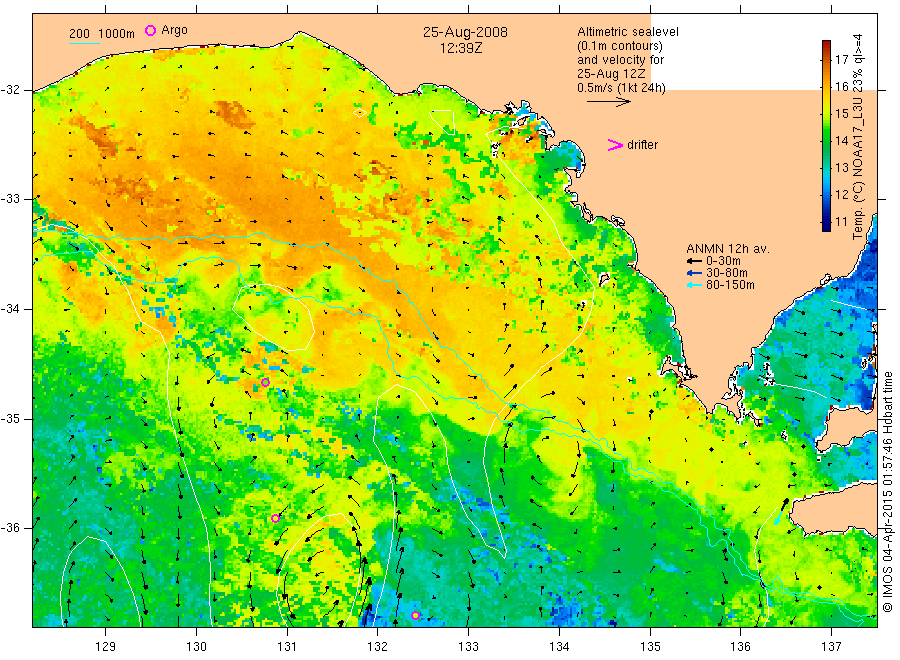Viewport: 900px width, 660px height.
Task: Click the longitude axis label "135"
Action: (650, 646)
